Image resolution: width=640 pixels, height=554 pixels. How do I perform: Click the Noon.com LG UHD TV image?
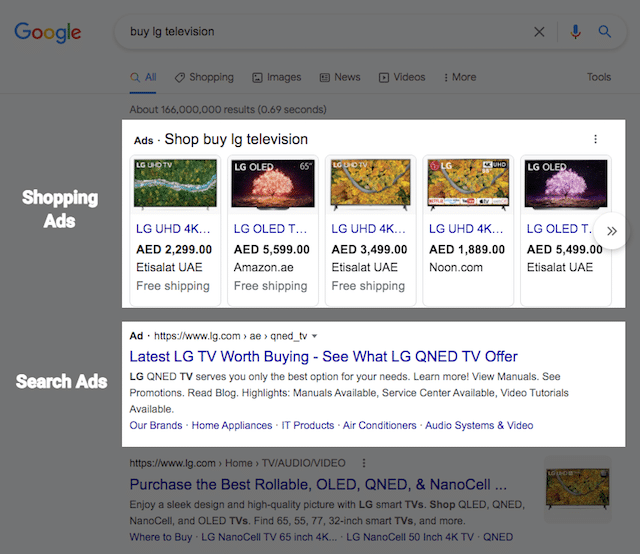465,185
